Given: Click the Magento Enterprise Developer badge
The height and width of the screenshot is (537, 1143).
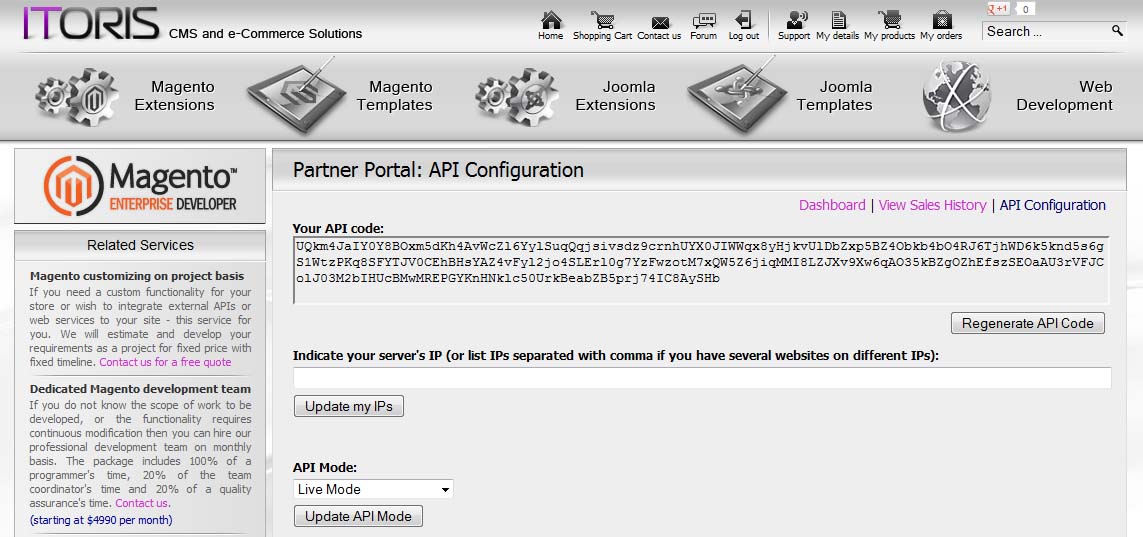Looking at the screenshot, I should click(x=140, y=185).
